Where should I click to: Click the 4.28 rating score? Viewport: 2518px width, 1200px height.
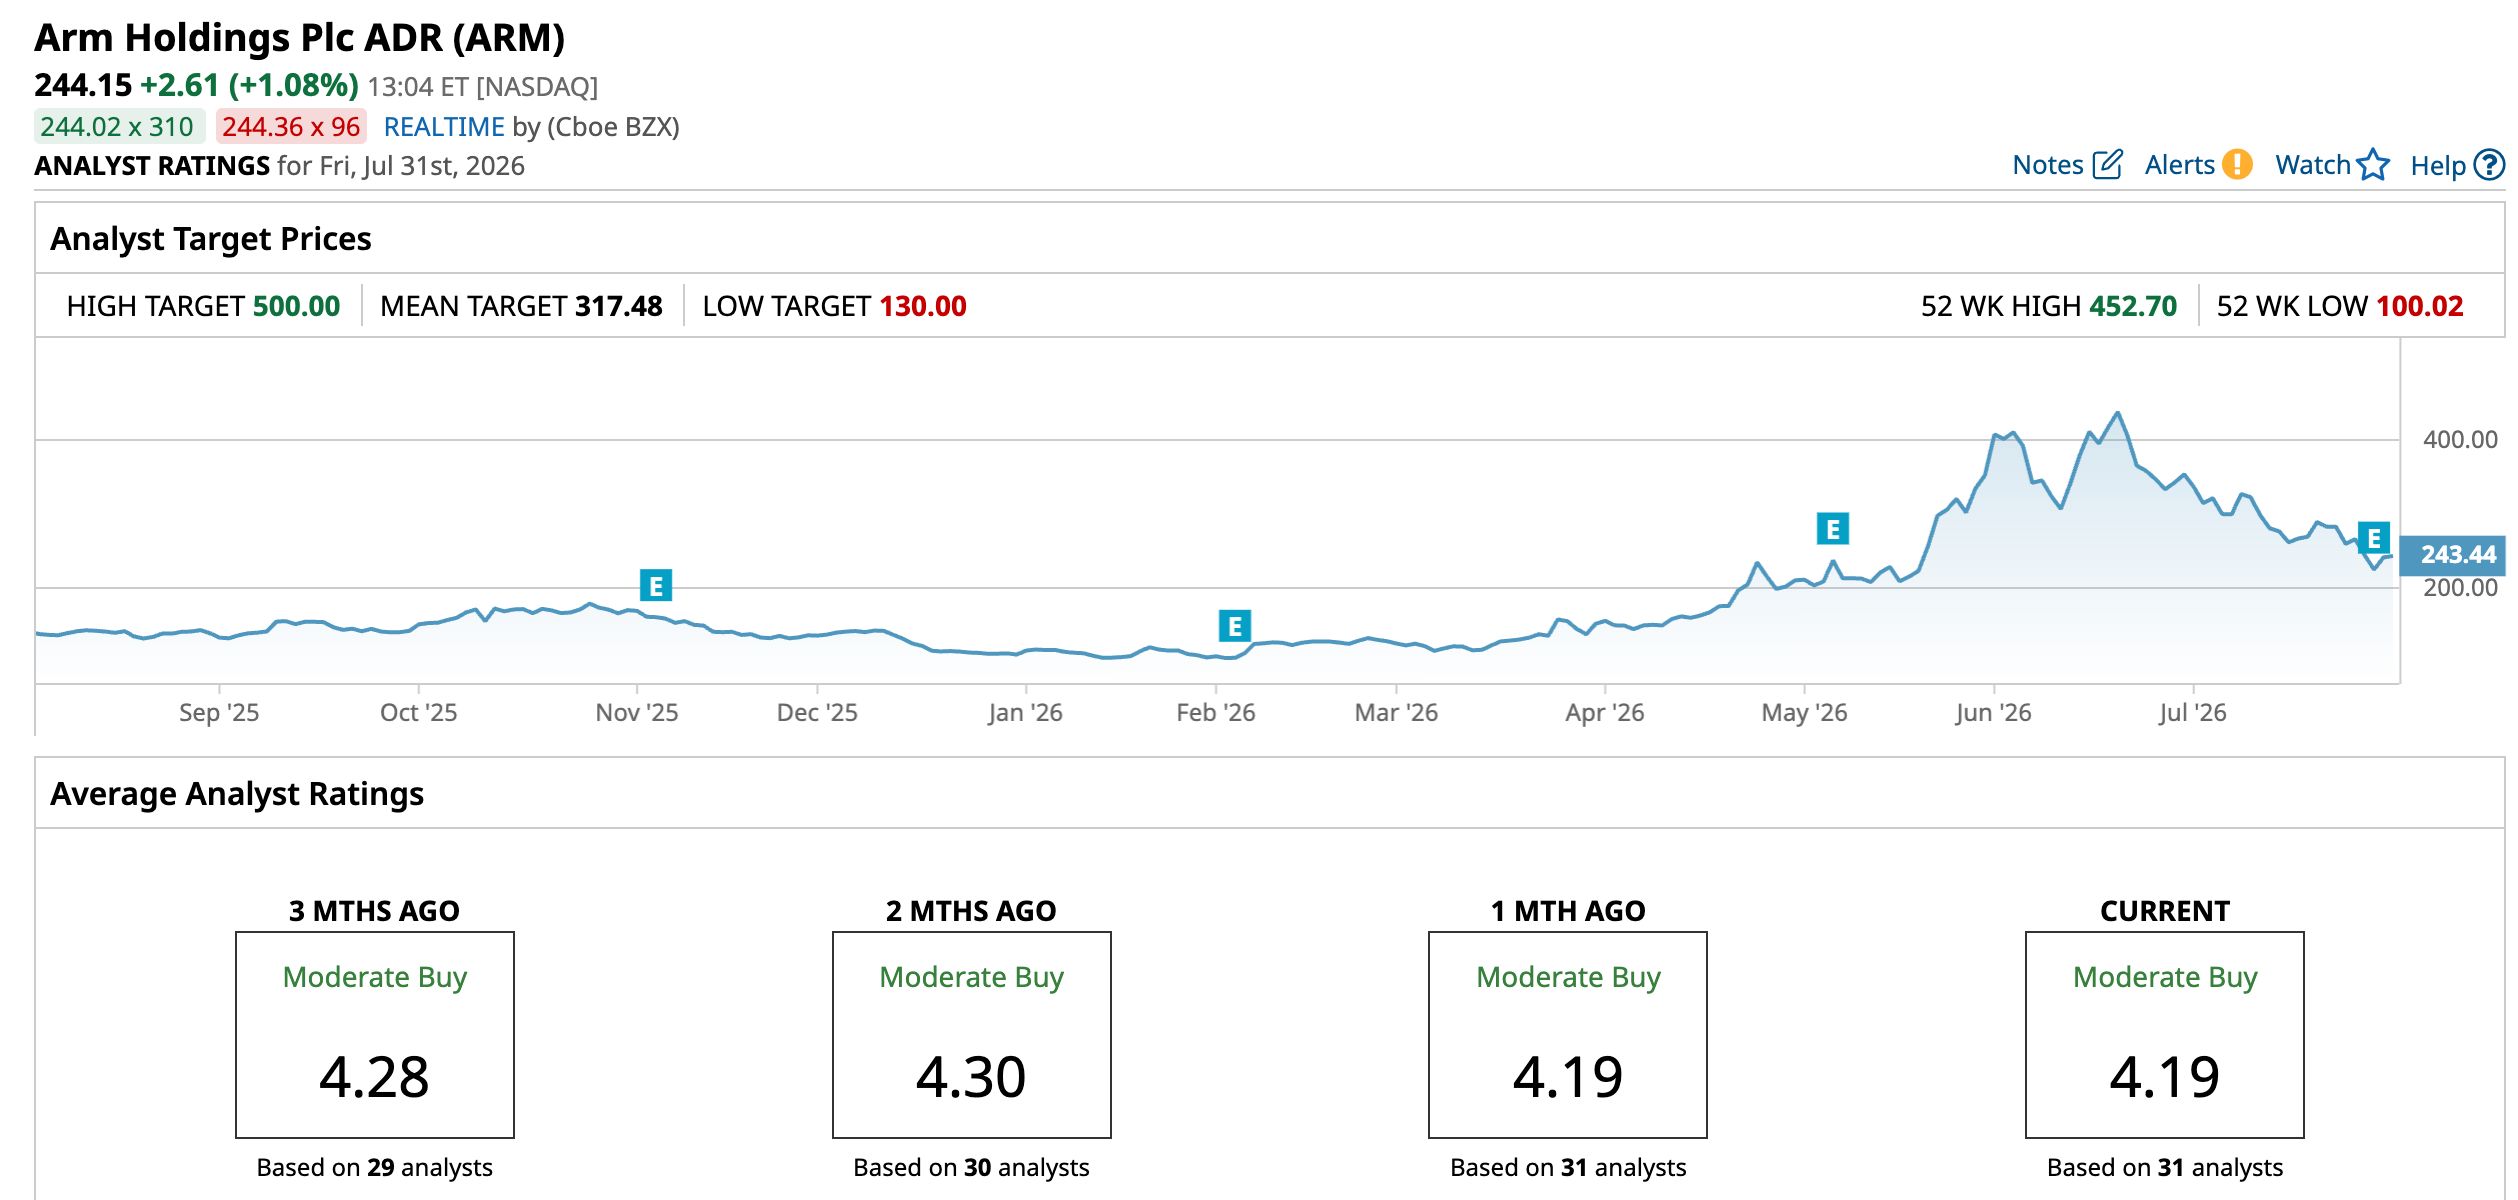coord(374,1077)
